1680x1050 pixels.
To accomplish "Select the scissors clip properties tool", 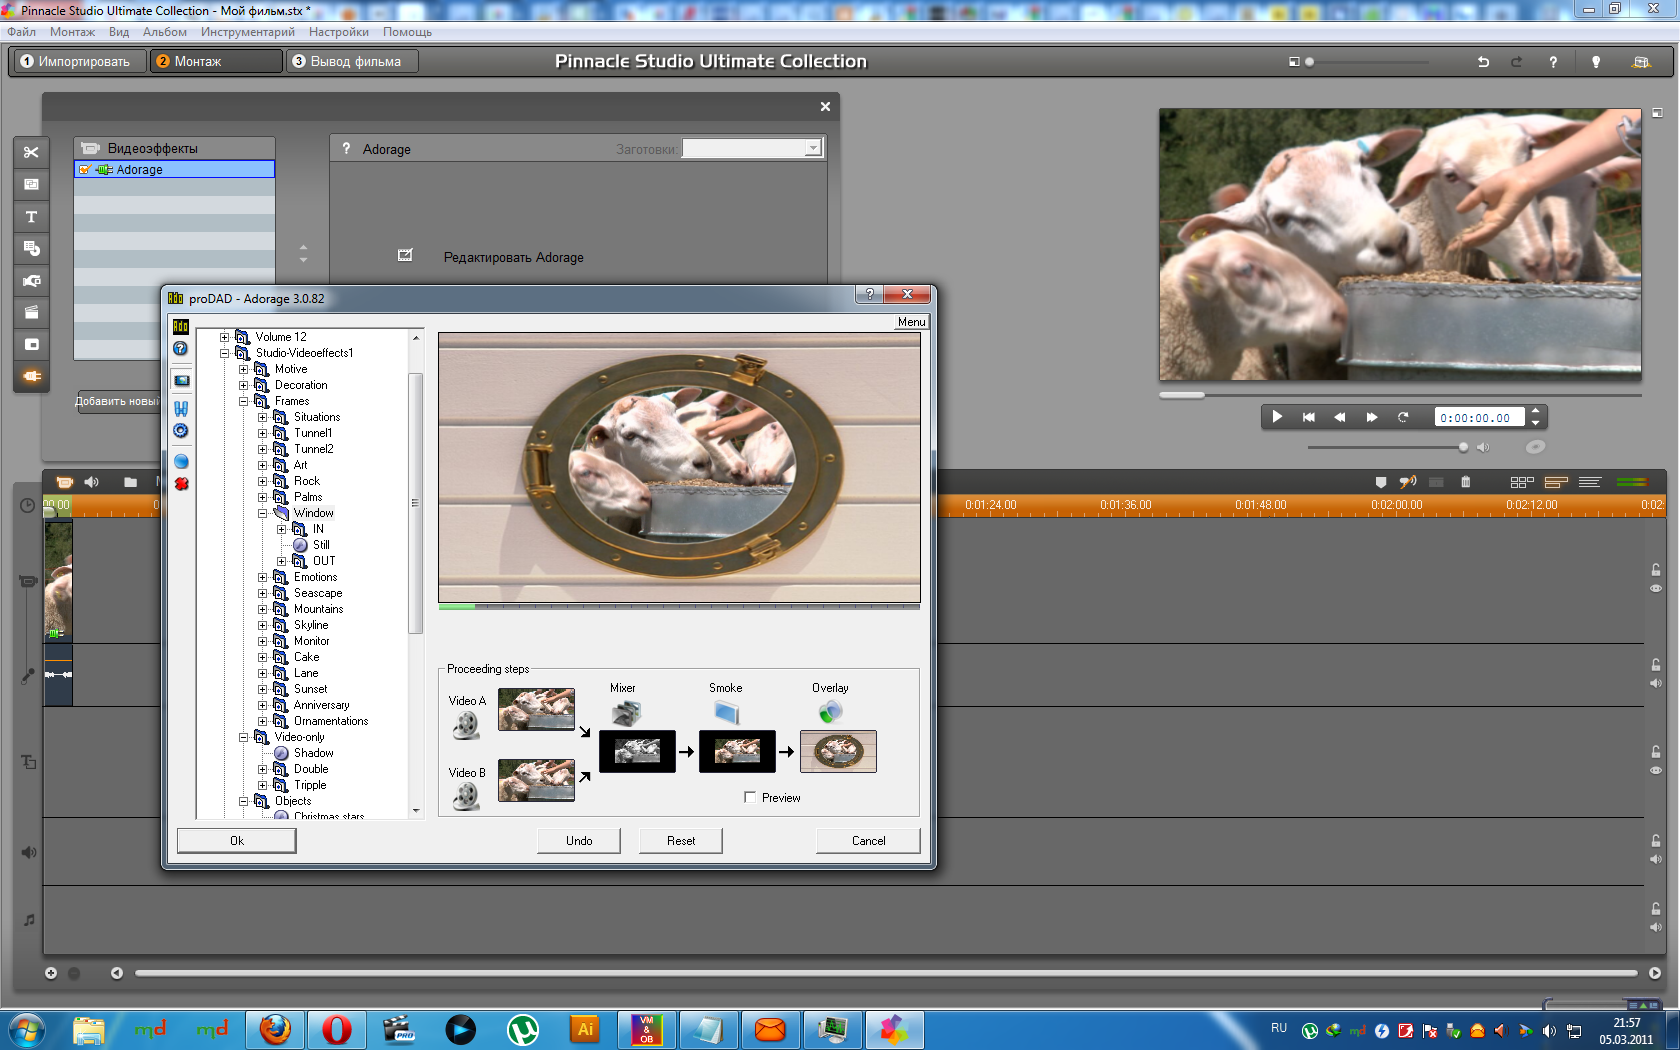I will coord(31,152).
